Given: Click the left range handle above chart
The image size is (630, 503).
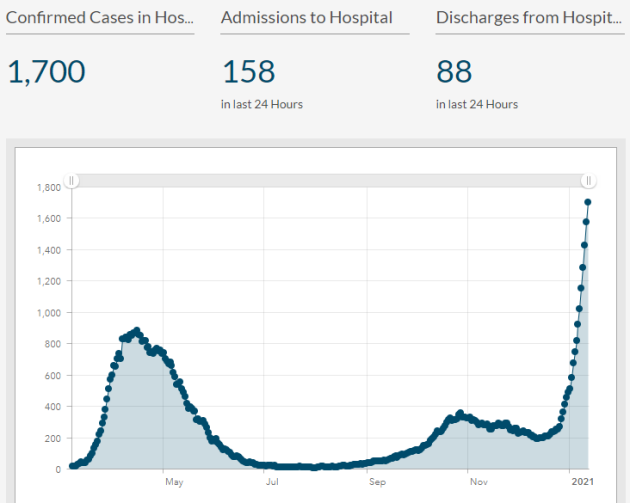Looking at the screenshot, I should click(72, 181).
